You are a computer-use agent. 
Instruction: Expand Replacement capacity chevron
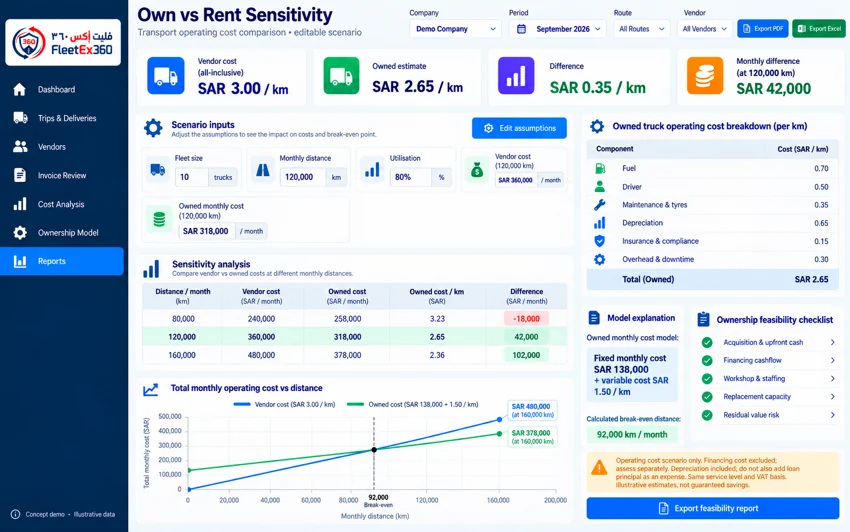coord(833,396)
